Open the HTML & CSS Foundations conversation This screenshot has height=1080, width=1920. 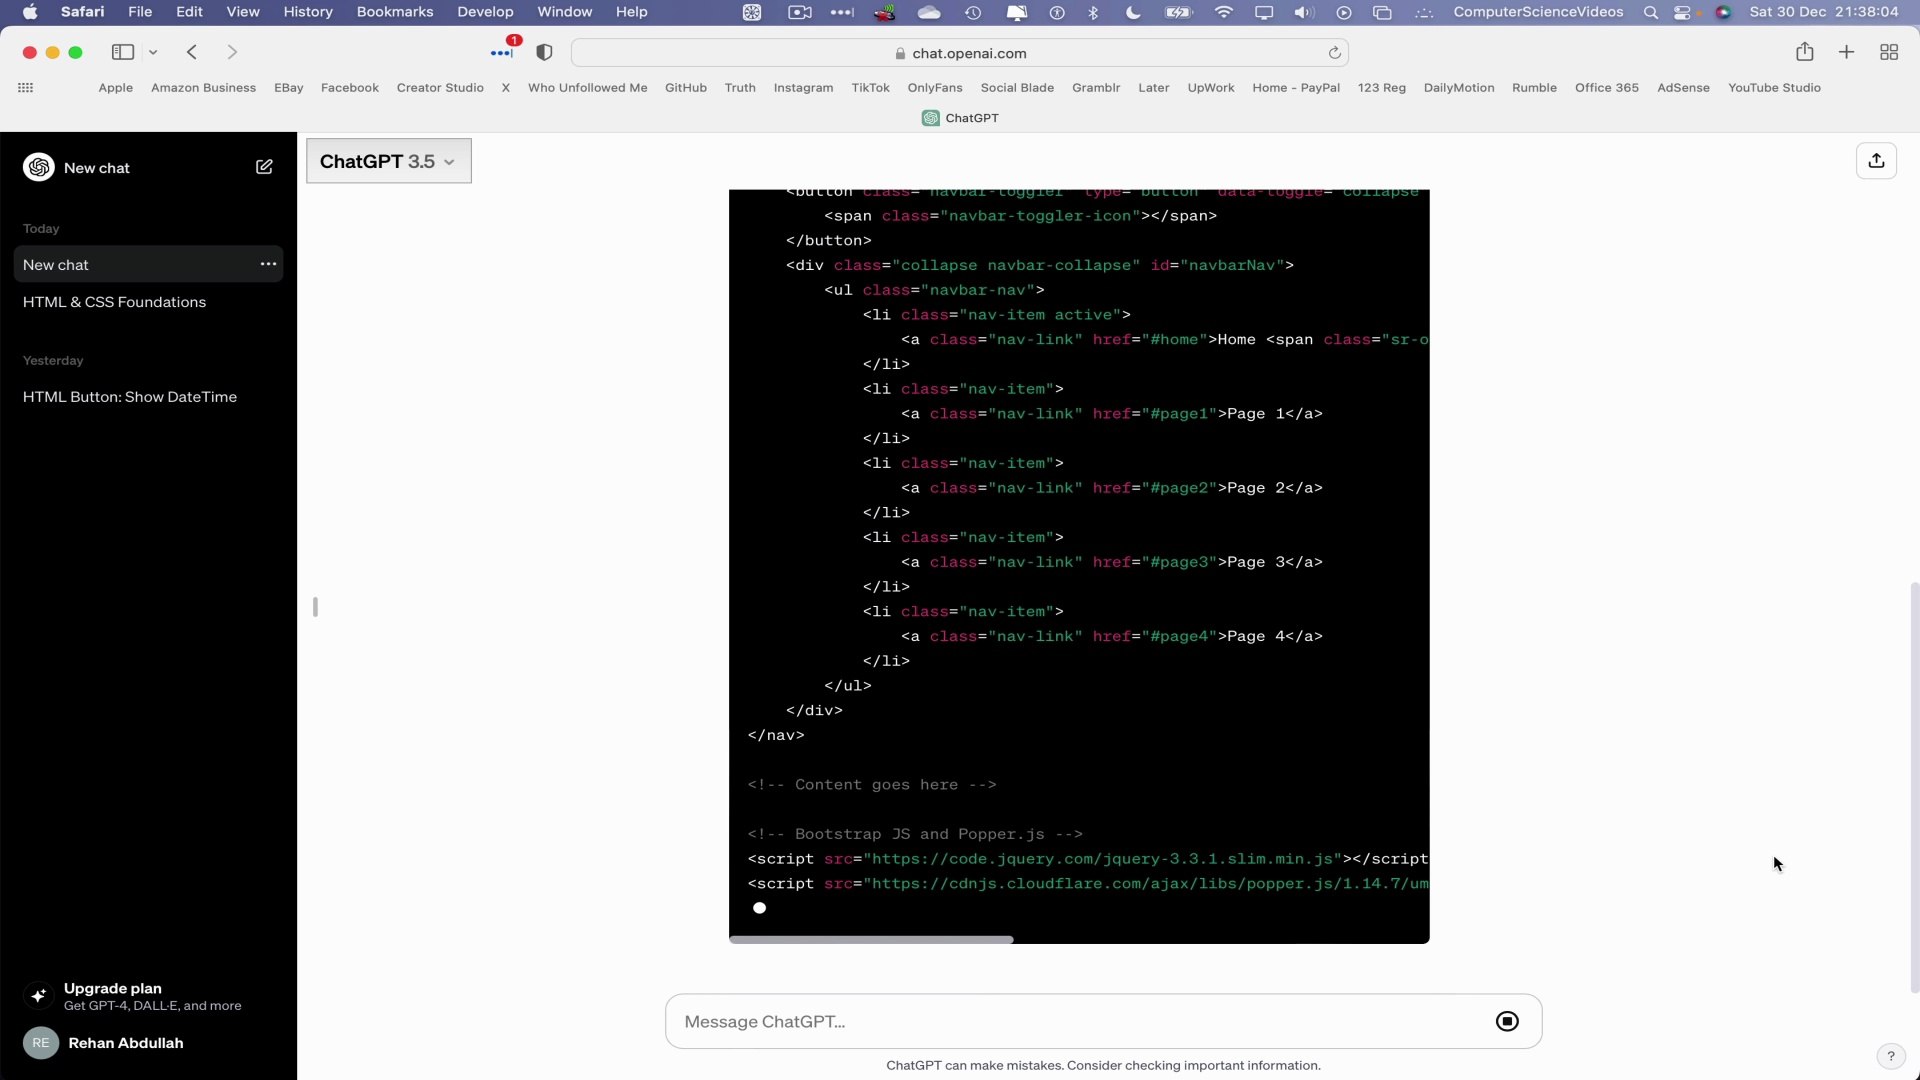(114, 302)
